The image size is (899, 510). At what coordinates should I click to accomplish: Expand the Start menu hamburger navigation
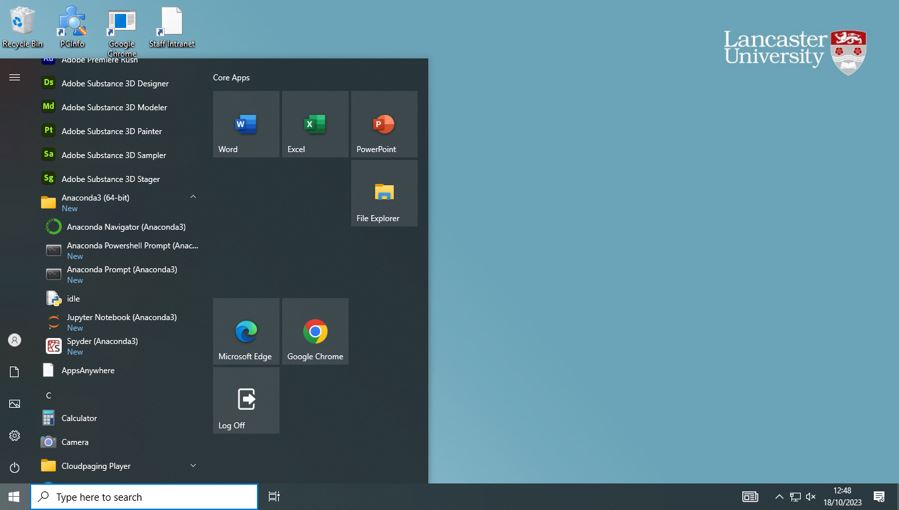[14, 77]
